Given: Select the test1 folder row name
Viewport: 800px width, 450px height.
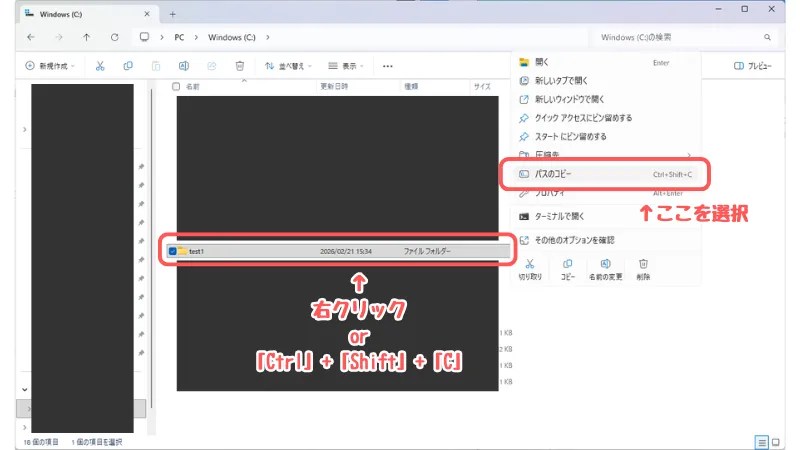Looking at the screenshot, I should (196, 251).
